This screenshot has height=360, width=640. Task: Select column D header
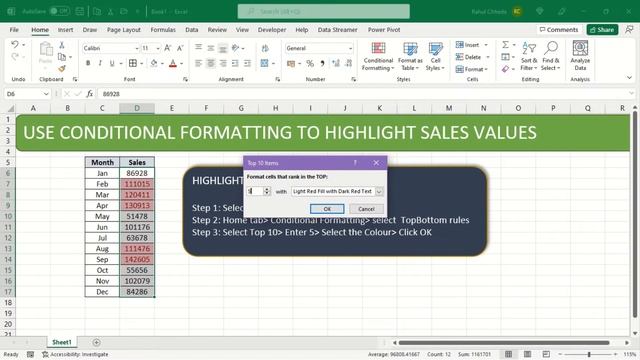tap(137, 108)
